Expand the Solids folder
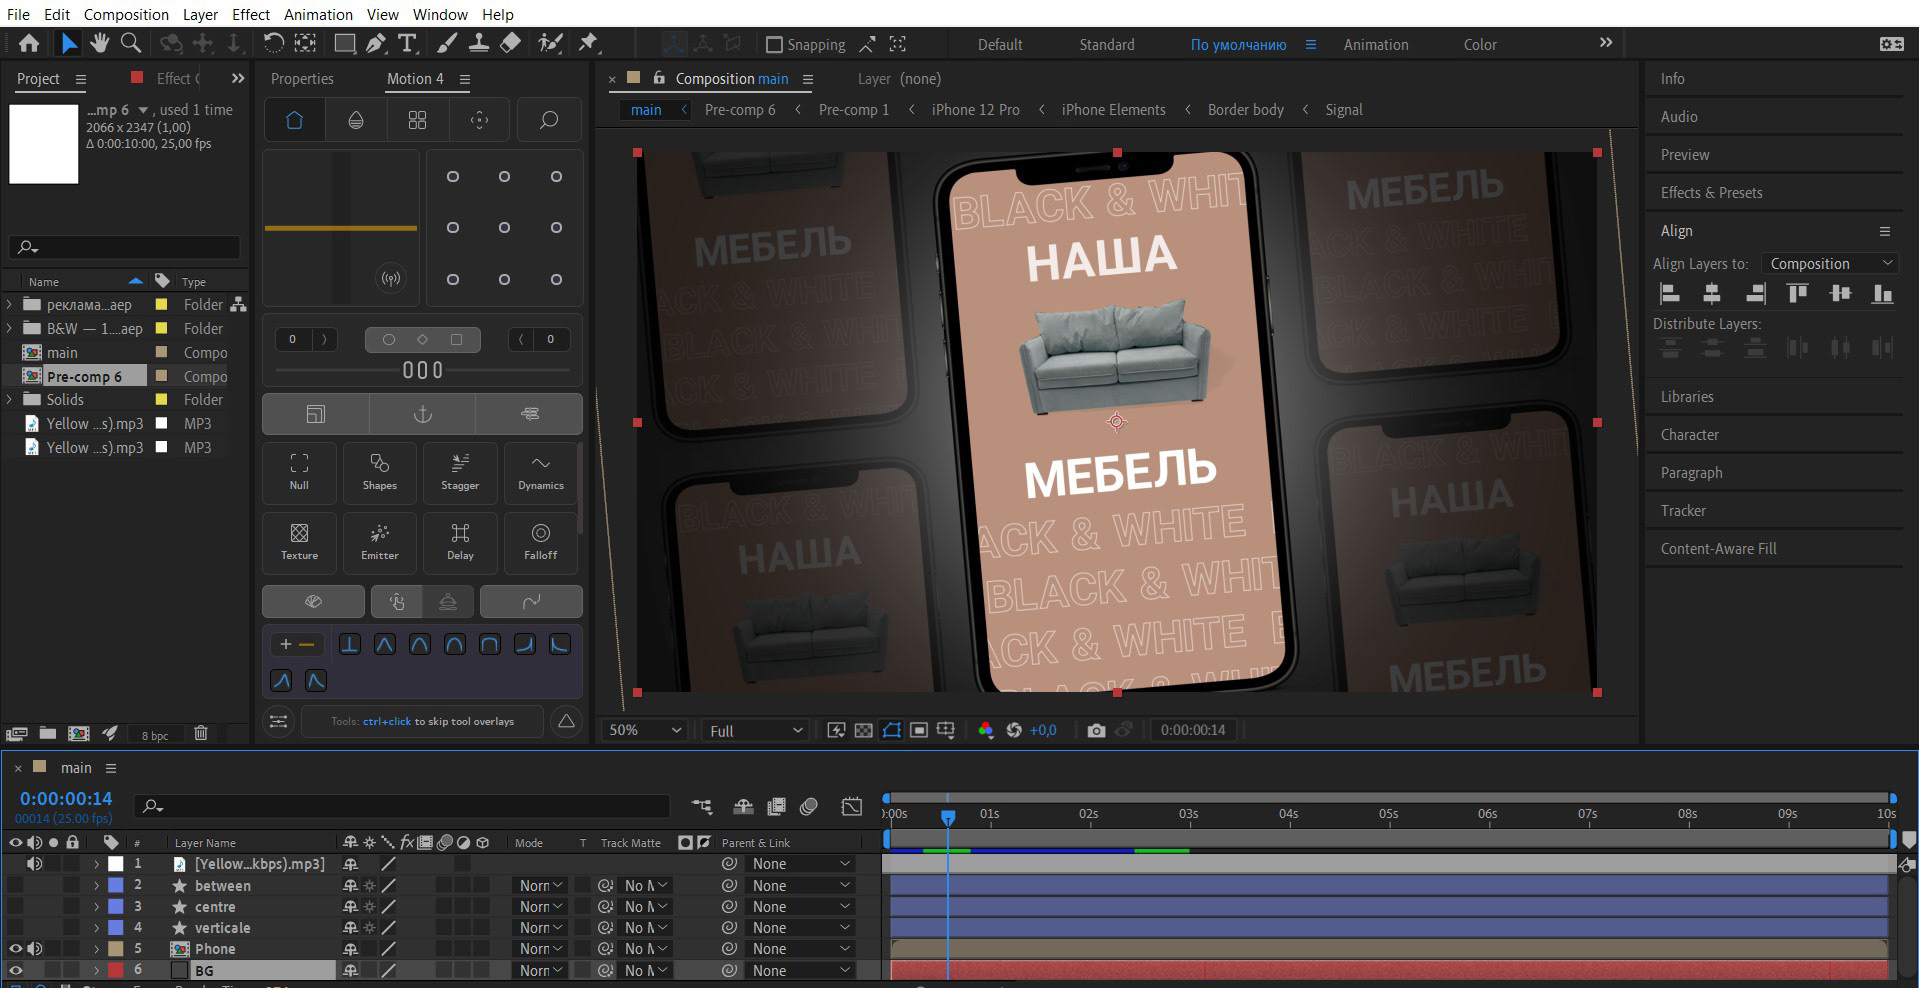Image resolution: width=1919 pixels, height=988 pixels. click(10, 400)
